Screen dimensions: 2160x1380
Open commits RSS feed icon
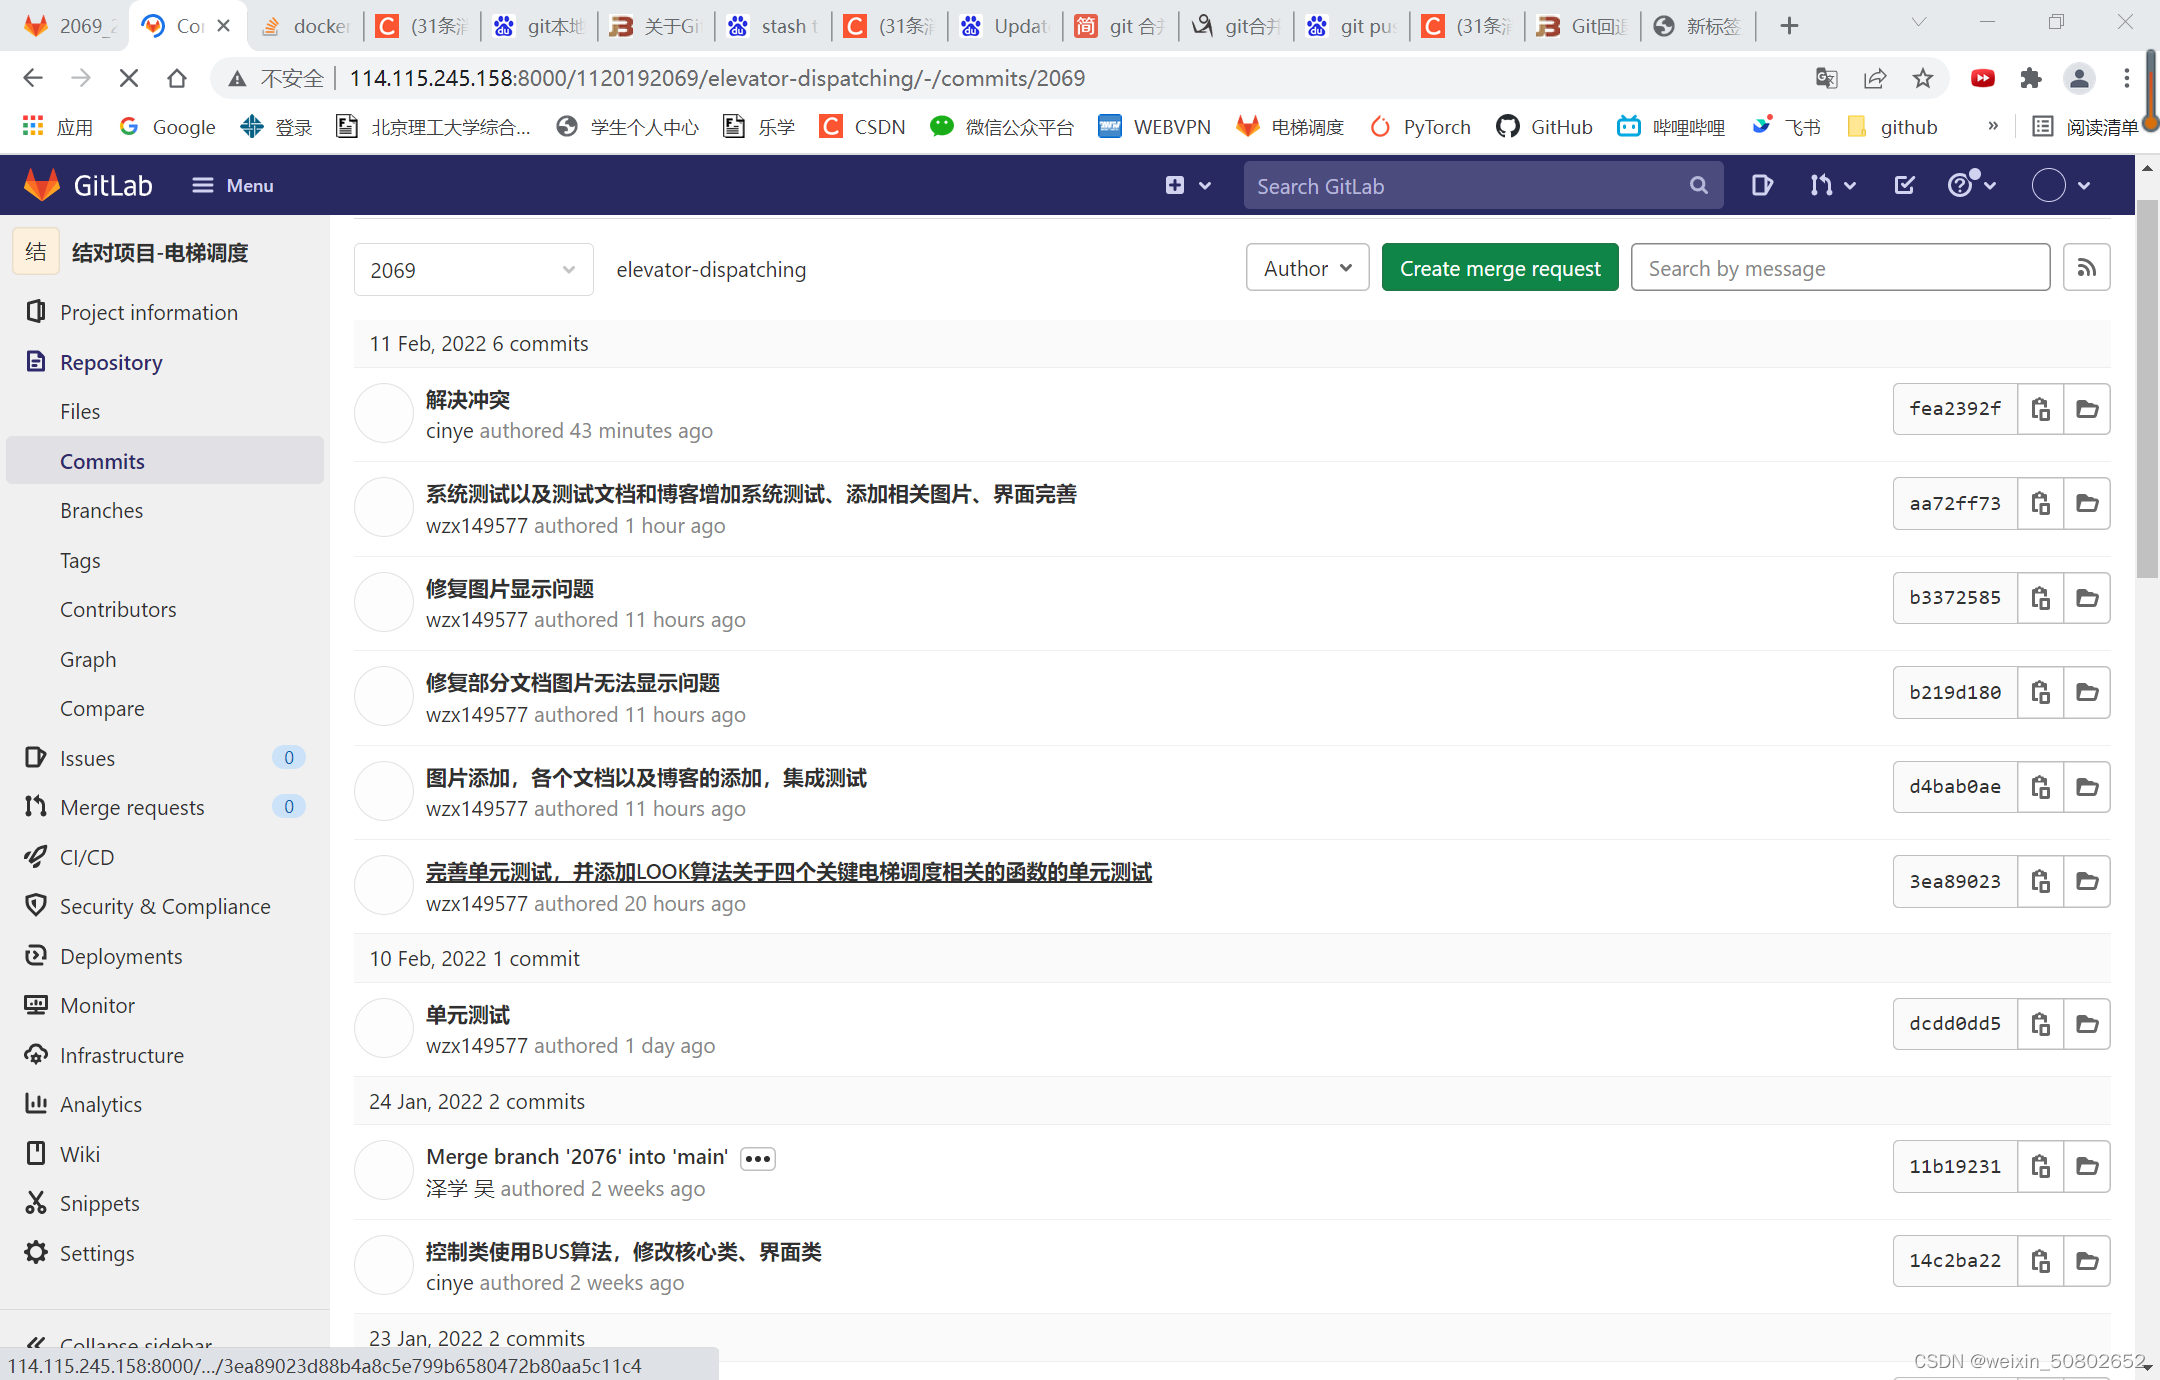2086,268
